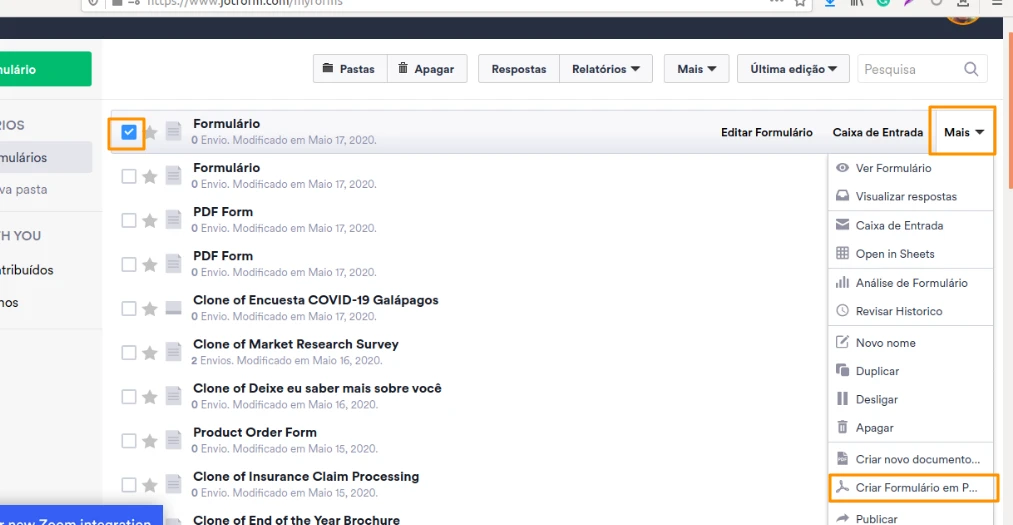
Task: Click the Editar Formulário link
Action: pos(766,132)
